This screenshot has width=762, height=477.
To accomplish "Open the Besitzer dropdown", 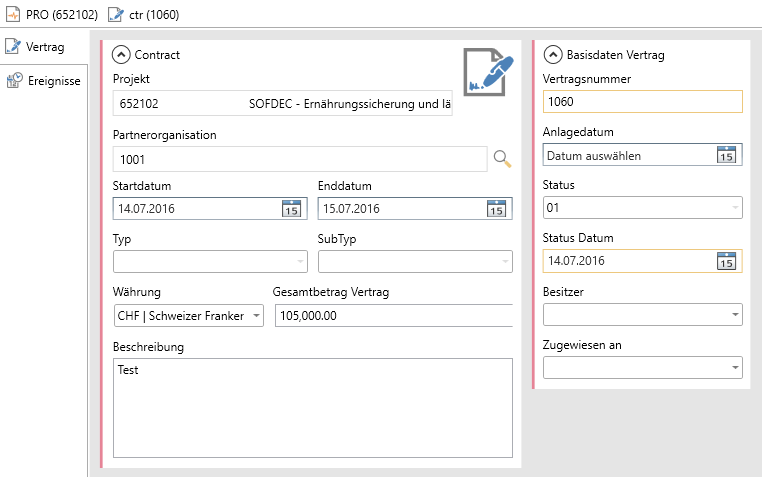I will click(x=735, y=316).
